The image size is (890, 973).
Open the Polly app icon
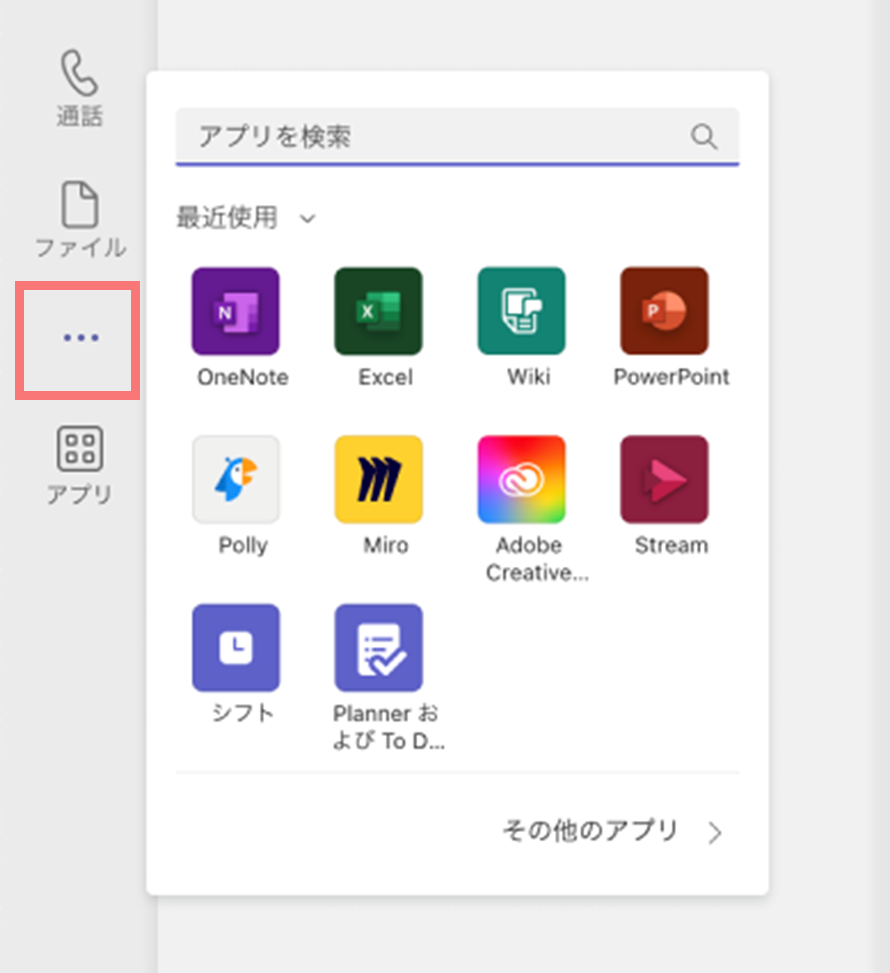click(236, 479)
